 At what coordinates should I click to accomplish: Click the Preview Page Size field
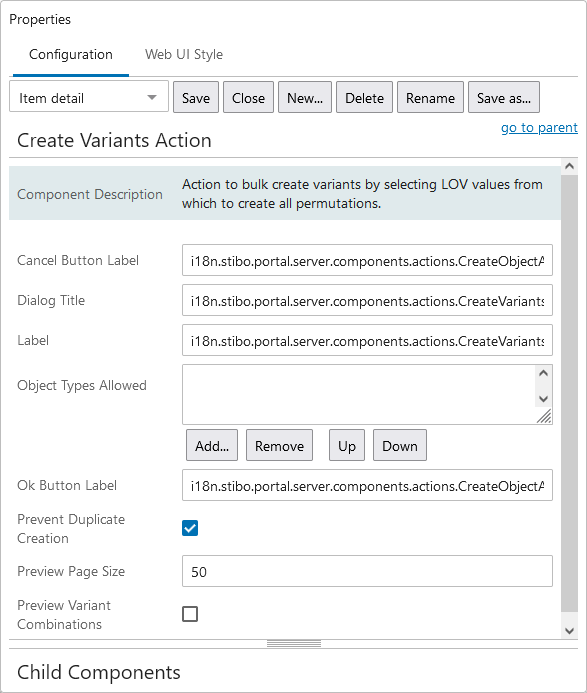367,571
